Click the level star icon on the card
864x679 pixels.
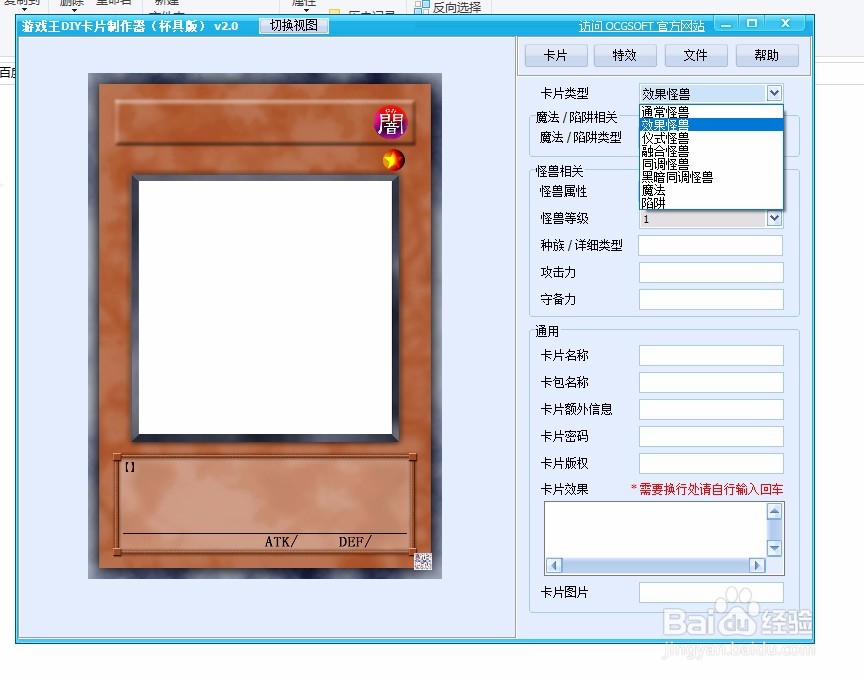pos(393,160)
